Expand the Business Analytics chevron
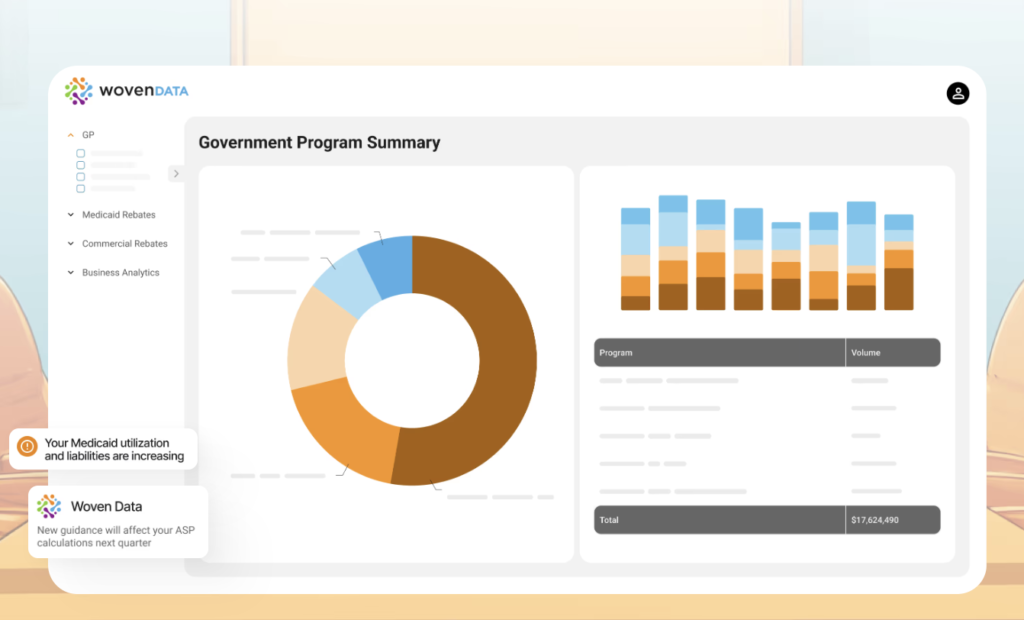The height and width of the screenshot is (620, 1024). pos(71,272)
